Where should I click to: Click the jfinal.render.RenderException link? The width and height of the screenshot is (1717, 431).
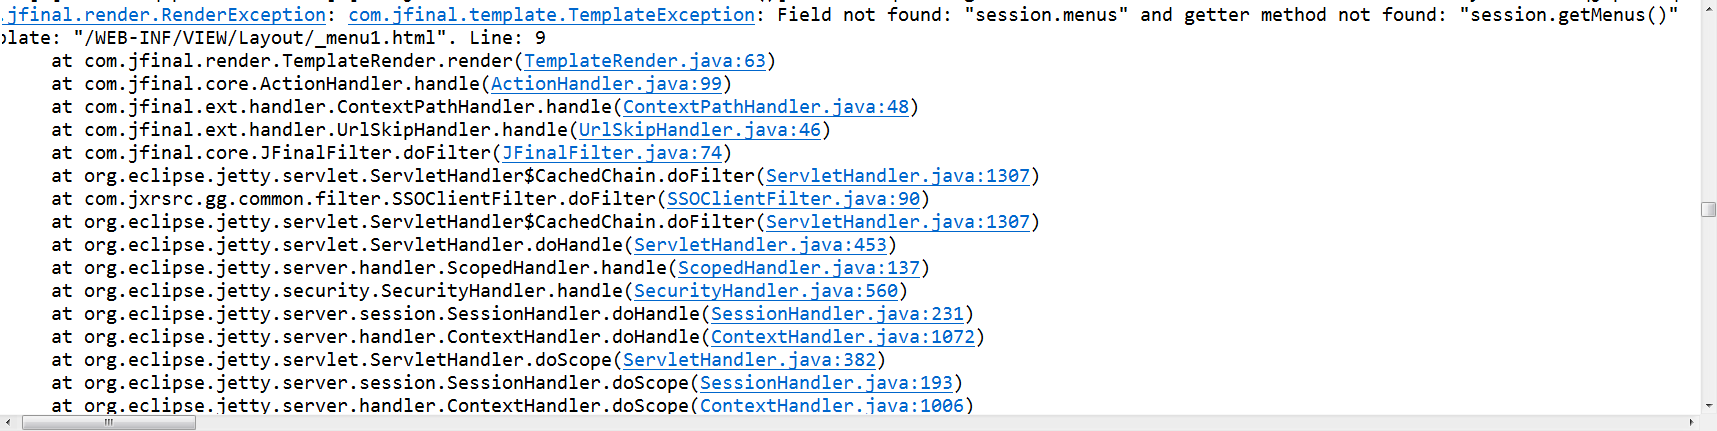[x=164, y=15]
